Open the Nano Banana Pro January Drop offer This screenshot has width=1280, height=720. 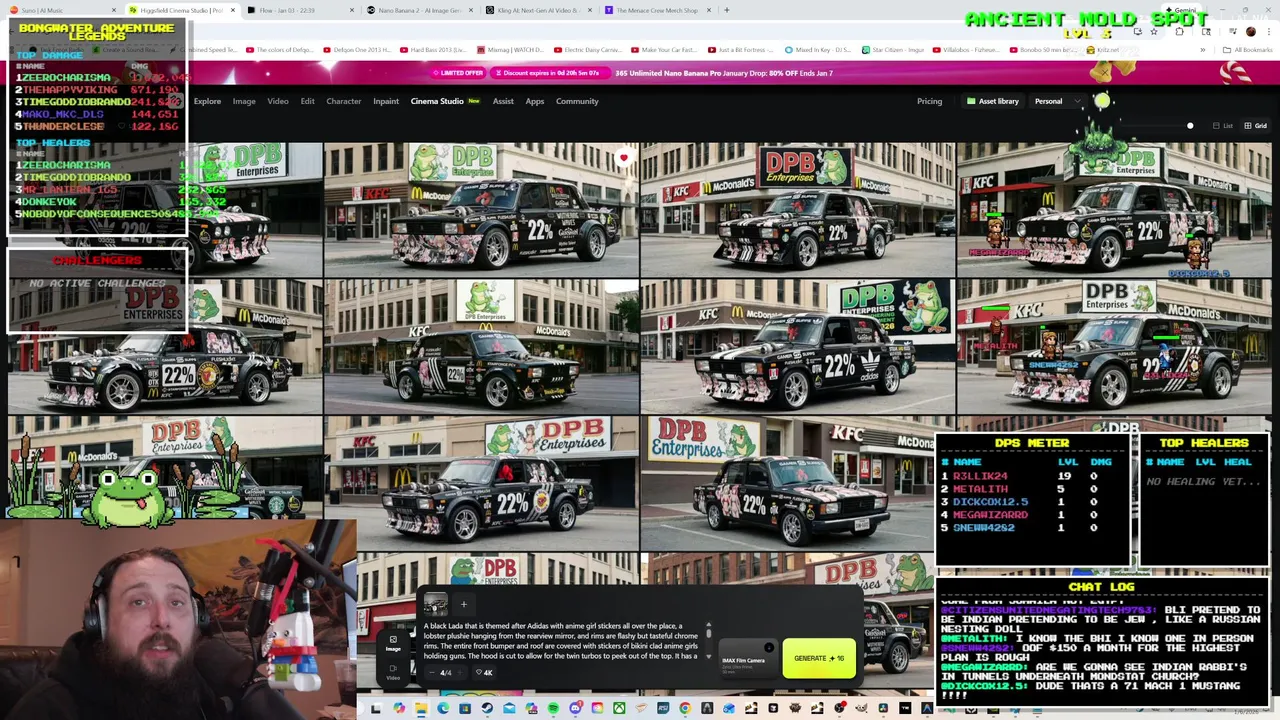pos(724,73)
